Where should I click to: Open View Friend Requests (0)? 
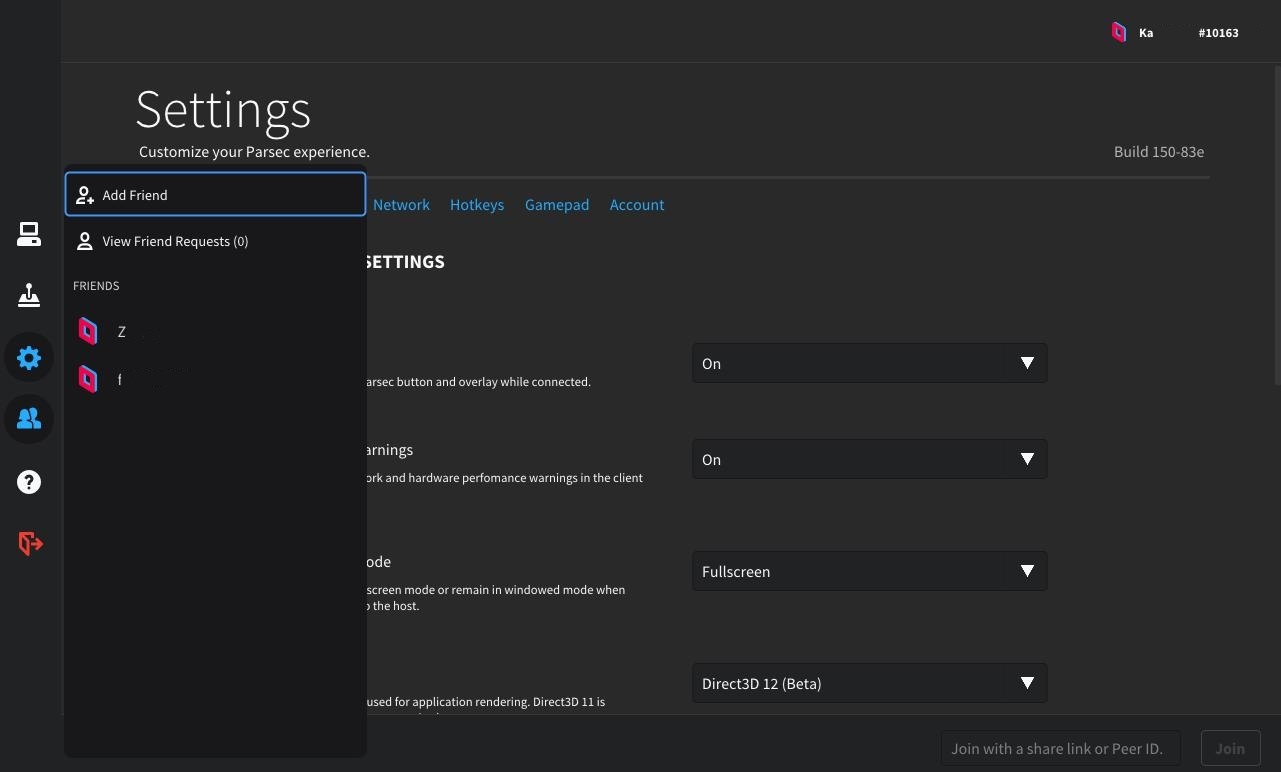[215, 241]
